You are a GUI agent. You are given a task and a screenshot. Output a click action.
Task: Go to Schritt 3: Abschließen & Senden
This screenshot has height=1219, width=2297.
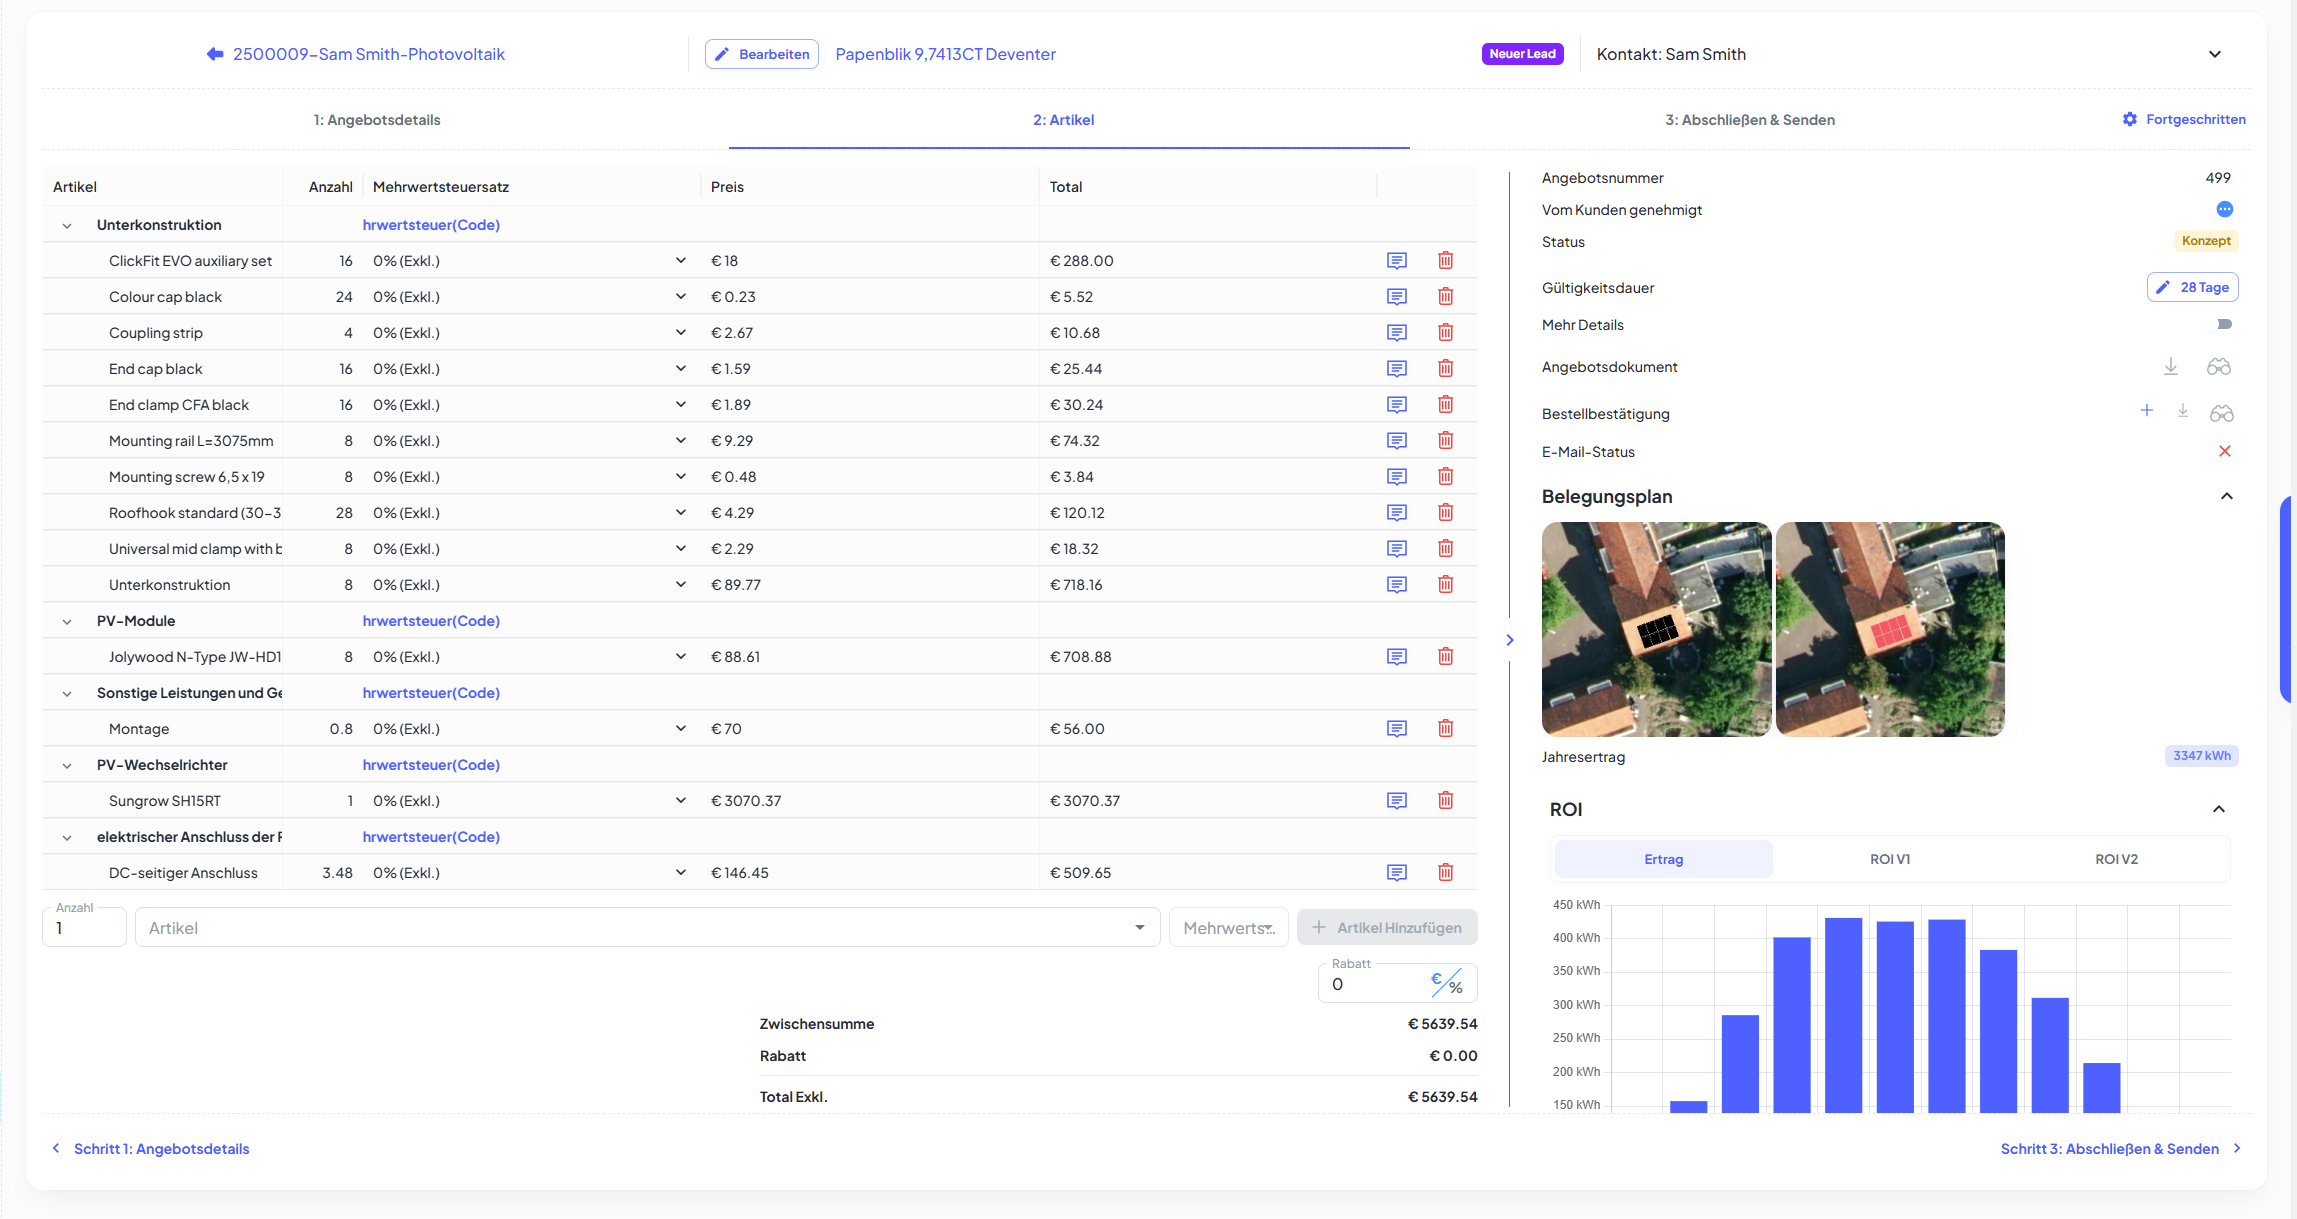pyautogui.click(x=2120, y=1149)
